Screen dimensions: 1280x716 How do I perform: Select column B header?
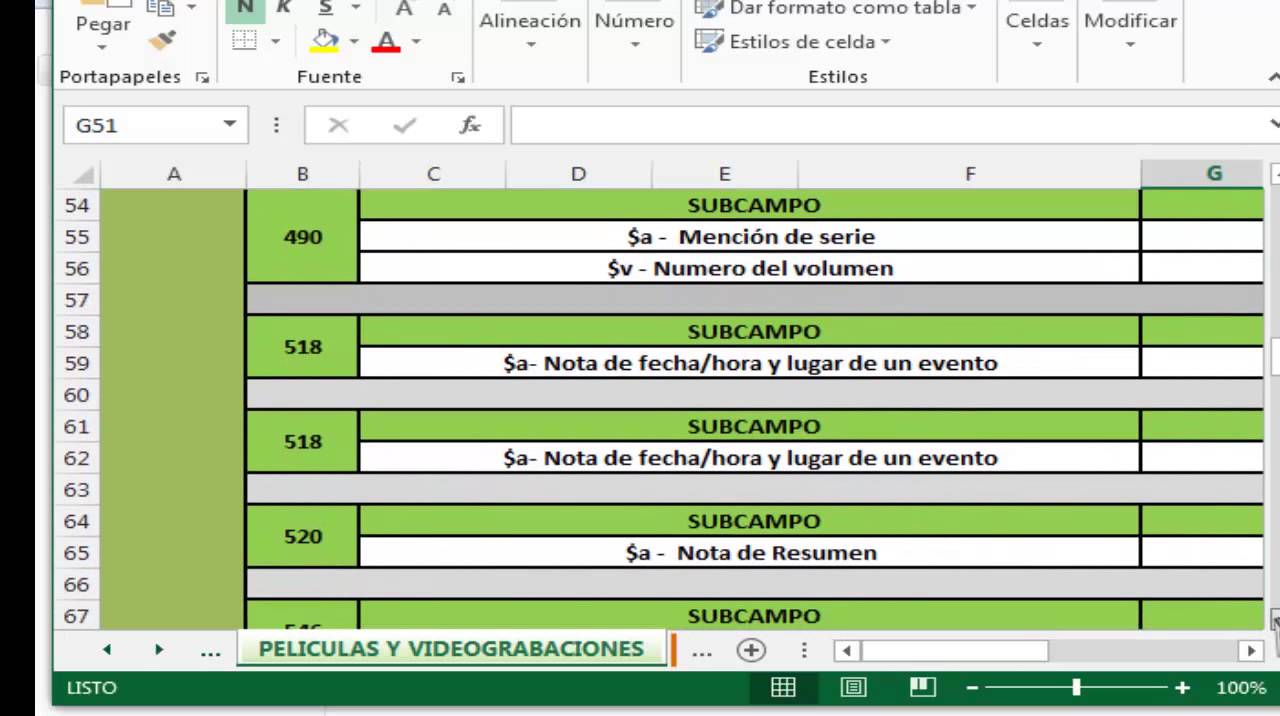click(x=302, y=174)
